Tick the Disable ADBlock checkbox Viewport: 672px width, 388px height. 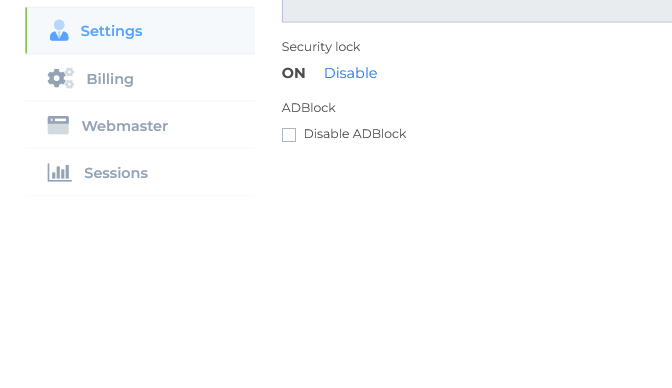click(x=289, y=135)
